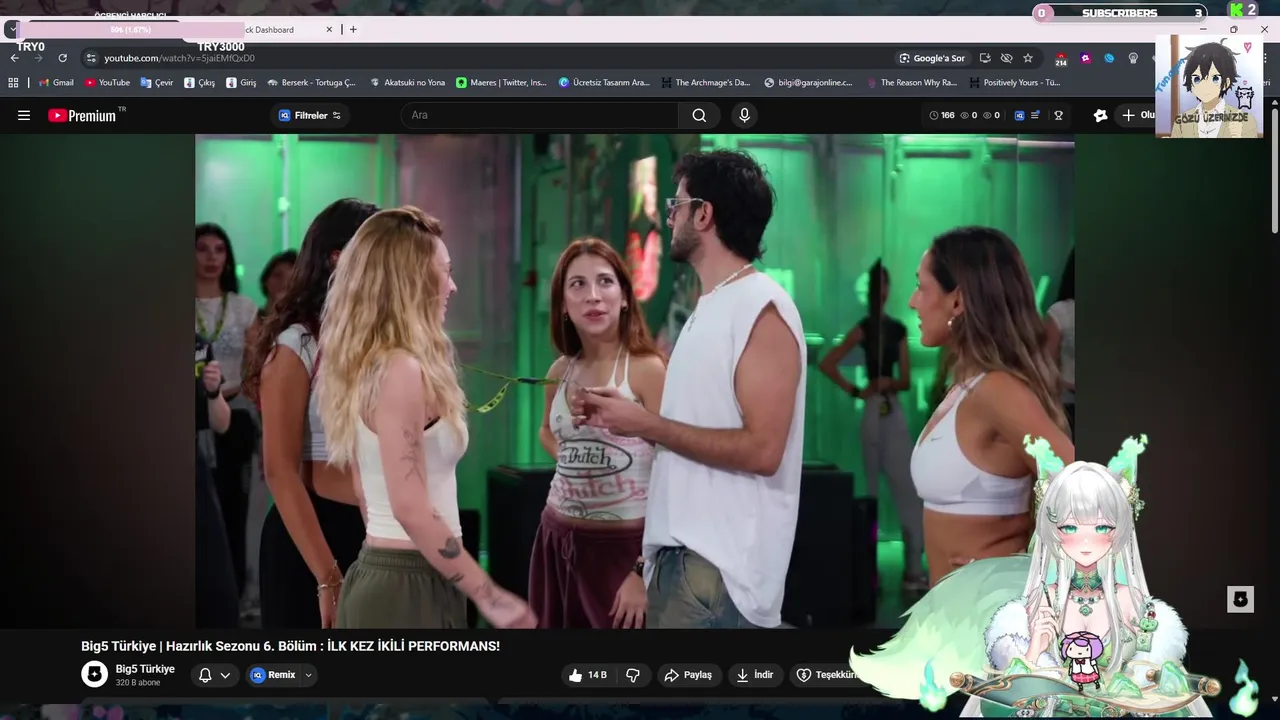The image size is (1280, 720).
Task: Click the blue swirl extension icon
Action: (x=1109, y=58)
